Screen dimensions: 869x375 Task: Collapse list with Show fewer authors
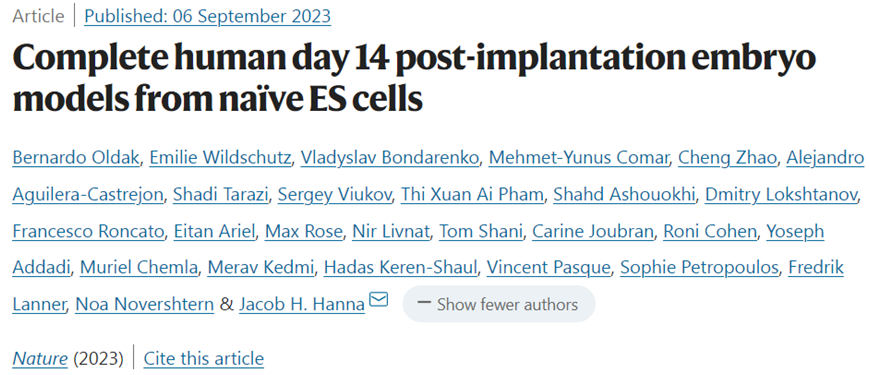tap(498, 304)
